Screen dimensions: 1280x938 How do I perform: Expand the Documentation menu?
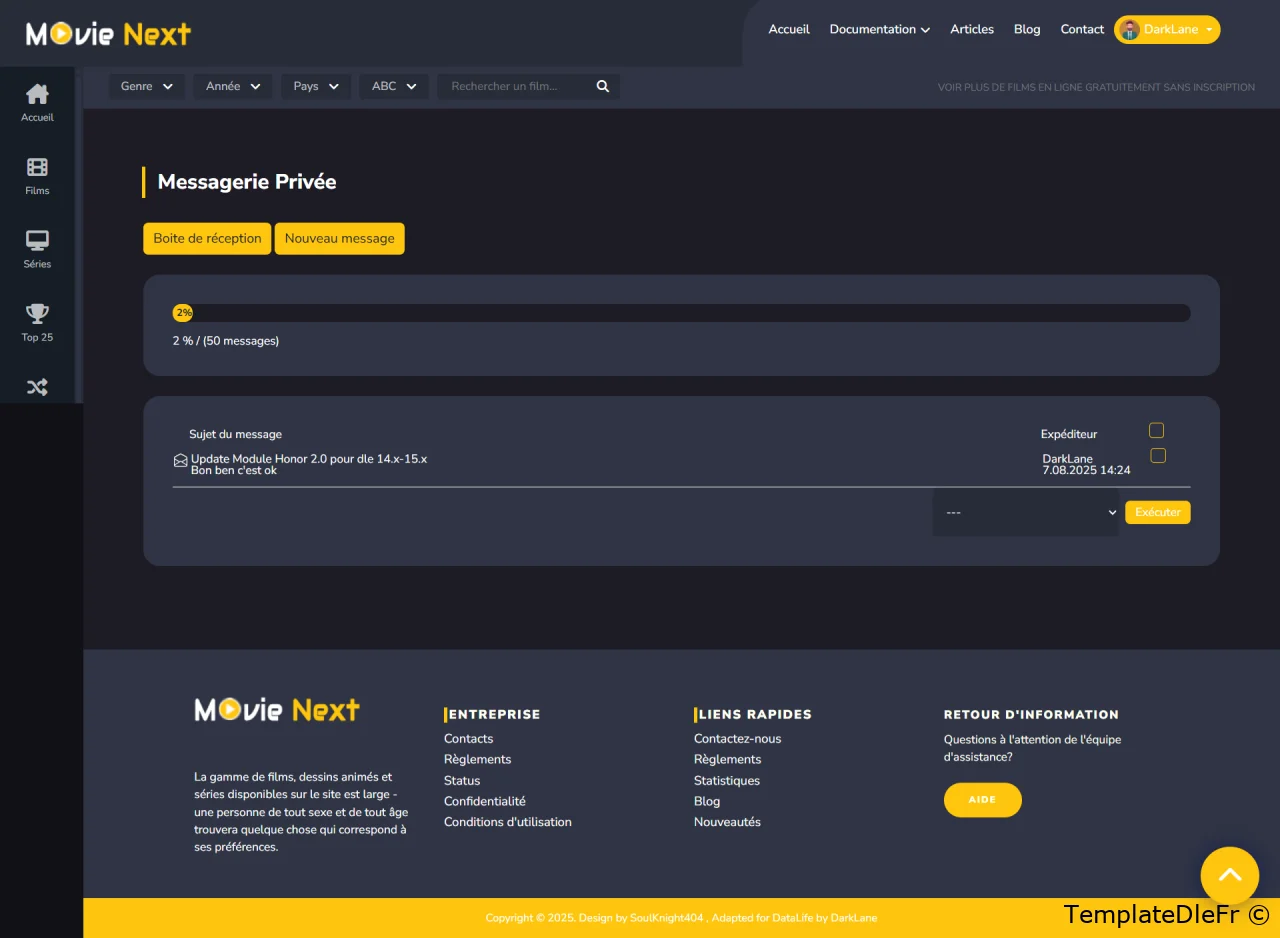tap(879, 30)
